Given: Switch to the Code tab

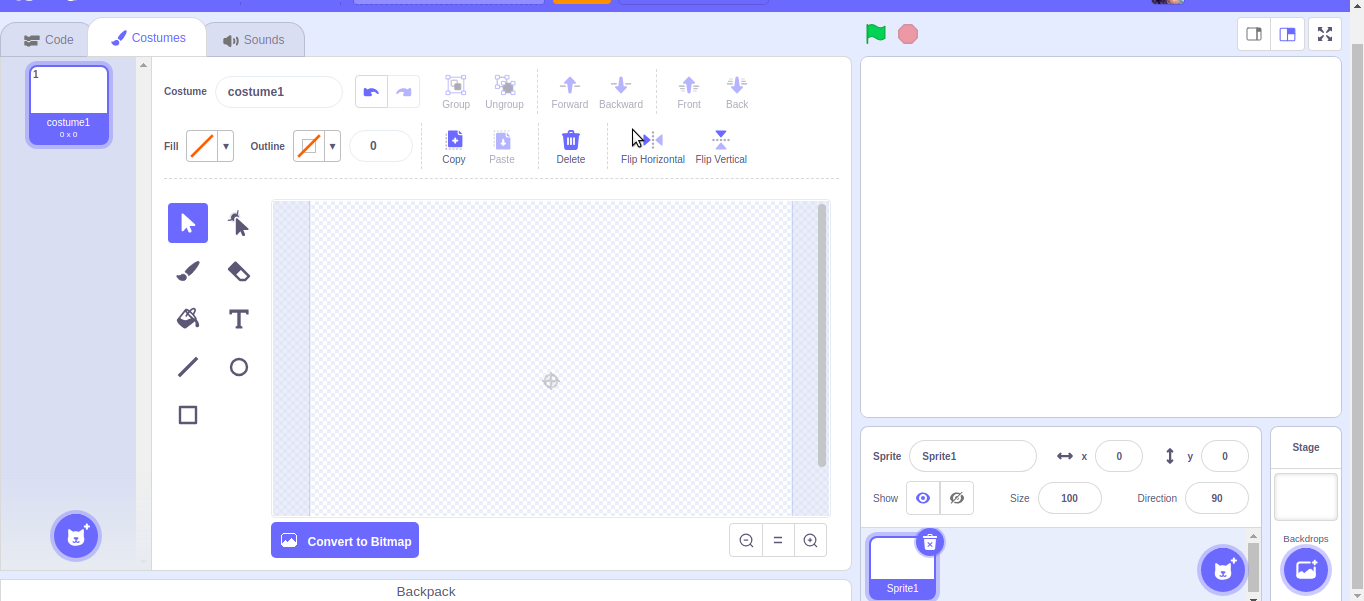Looking at the screenshot, I should [x=46, y=39].
